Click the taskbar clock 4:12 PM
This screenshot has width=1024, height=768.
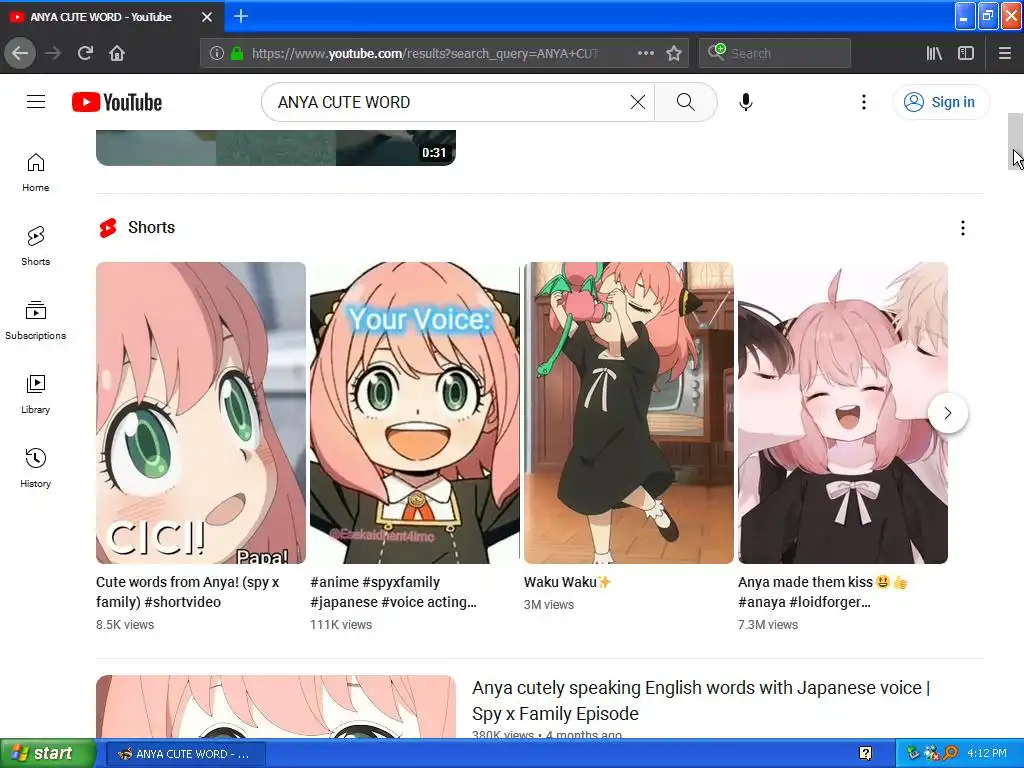tap(987, 753)
